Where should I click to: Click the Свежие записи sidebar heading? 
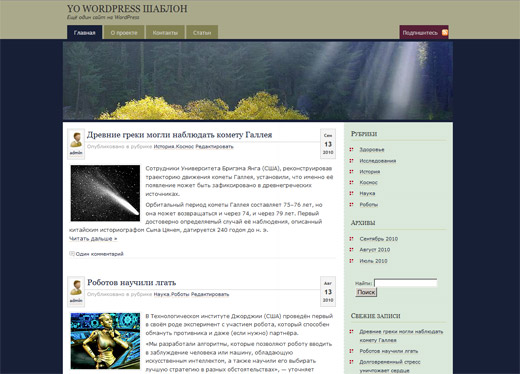tap(376, 316)
